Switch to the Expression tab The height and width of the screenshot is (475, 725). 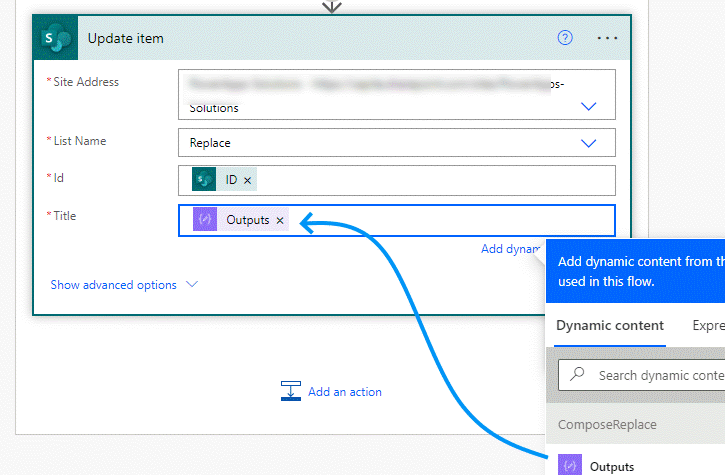(708, 326)
